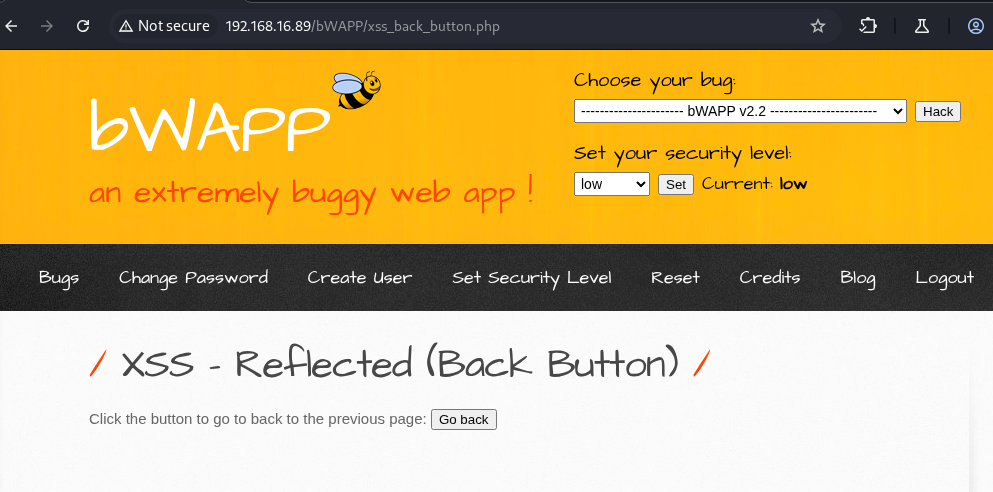This screenshot has width=993, height=492.
Task: Click Logout in the navigation bar
Action: click(945, 277)
